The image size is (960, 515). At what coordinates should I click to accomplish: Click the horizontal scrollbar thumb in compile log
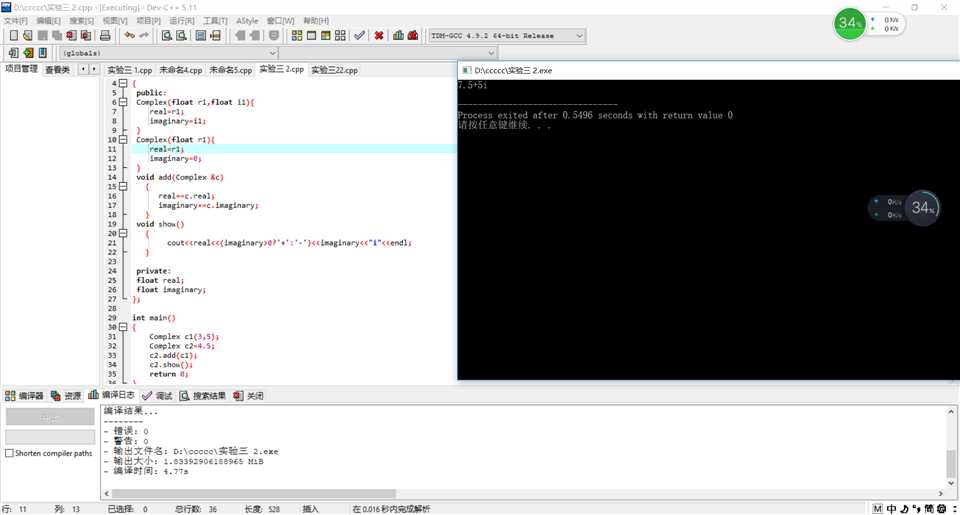pyautogui.click(x=253, y=494)
